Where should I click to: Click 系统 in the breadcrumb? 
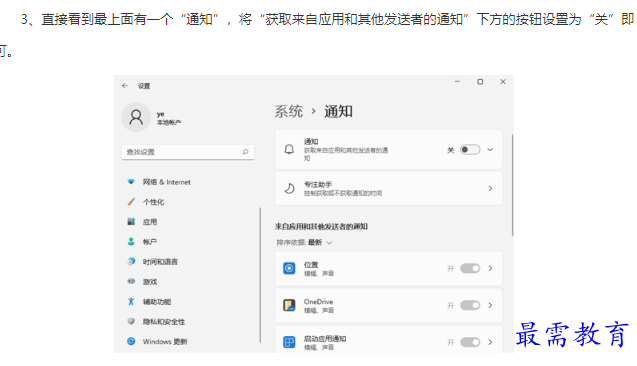288,111
